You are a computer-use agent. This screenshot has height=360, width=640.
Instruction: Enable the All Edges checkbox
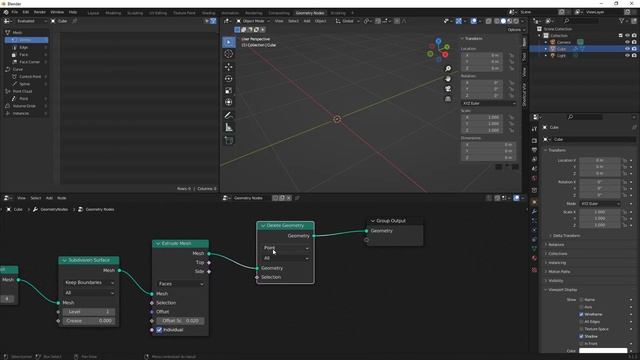point(582,322)
